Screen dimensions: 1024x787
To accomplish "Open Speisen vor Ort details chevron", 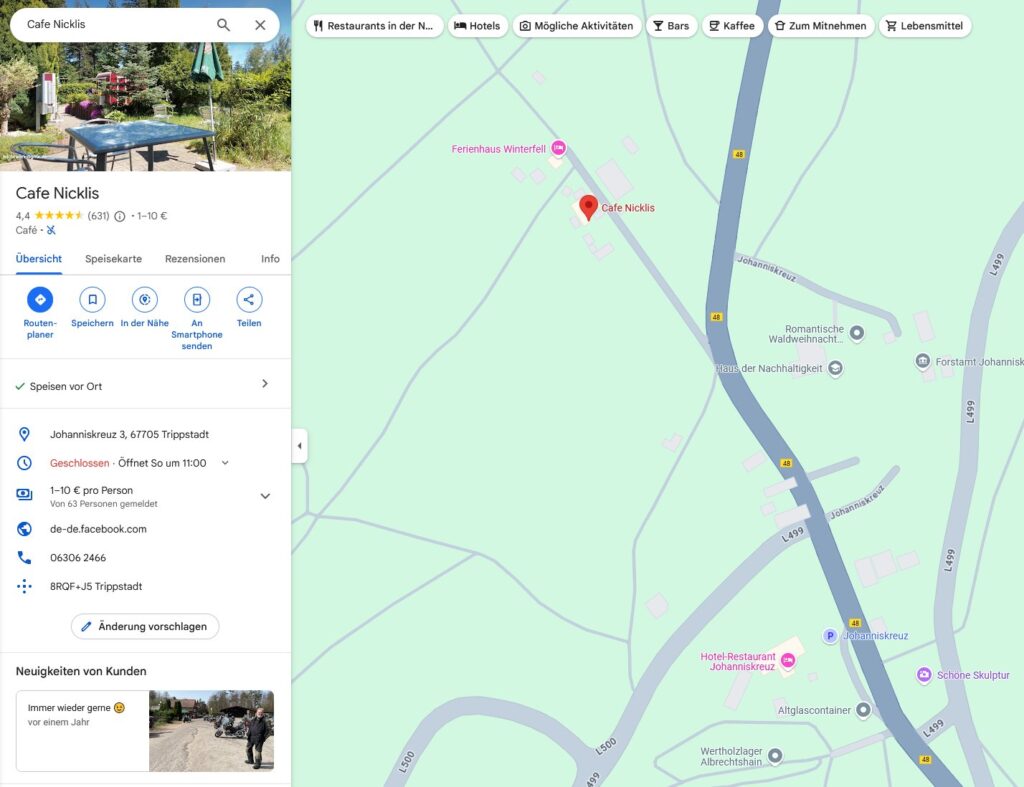I will (x=264, y=383).
